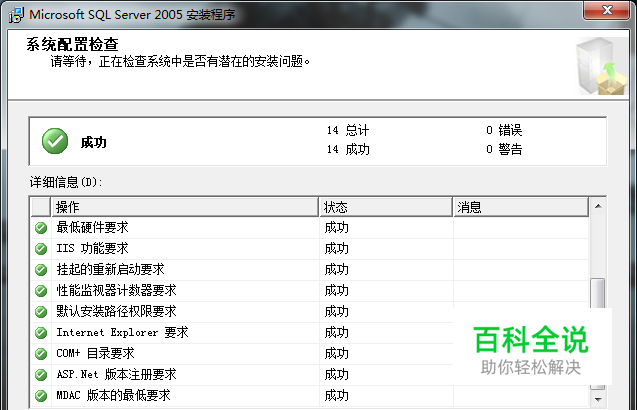Click the server box graphic in header
The image size is (637, 410).
pyautogui.click(x=601, y=66)
